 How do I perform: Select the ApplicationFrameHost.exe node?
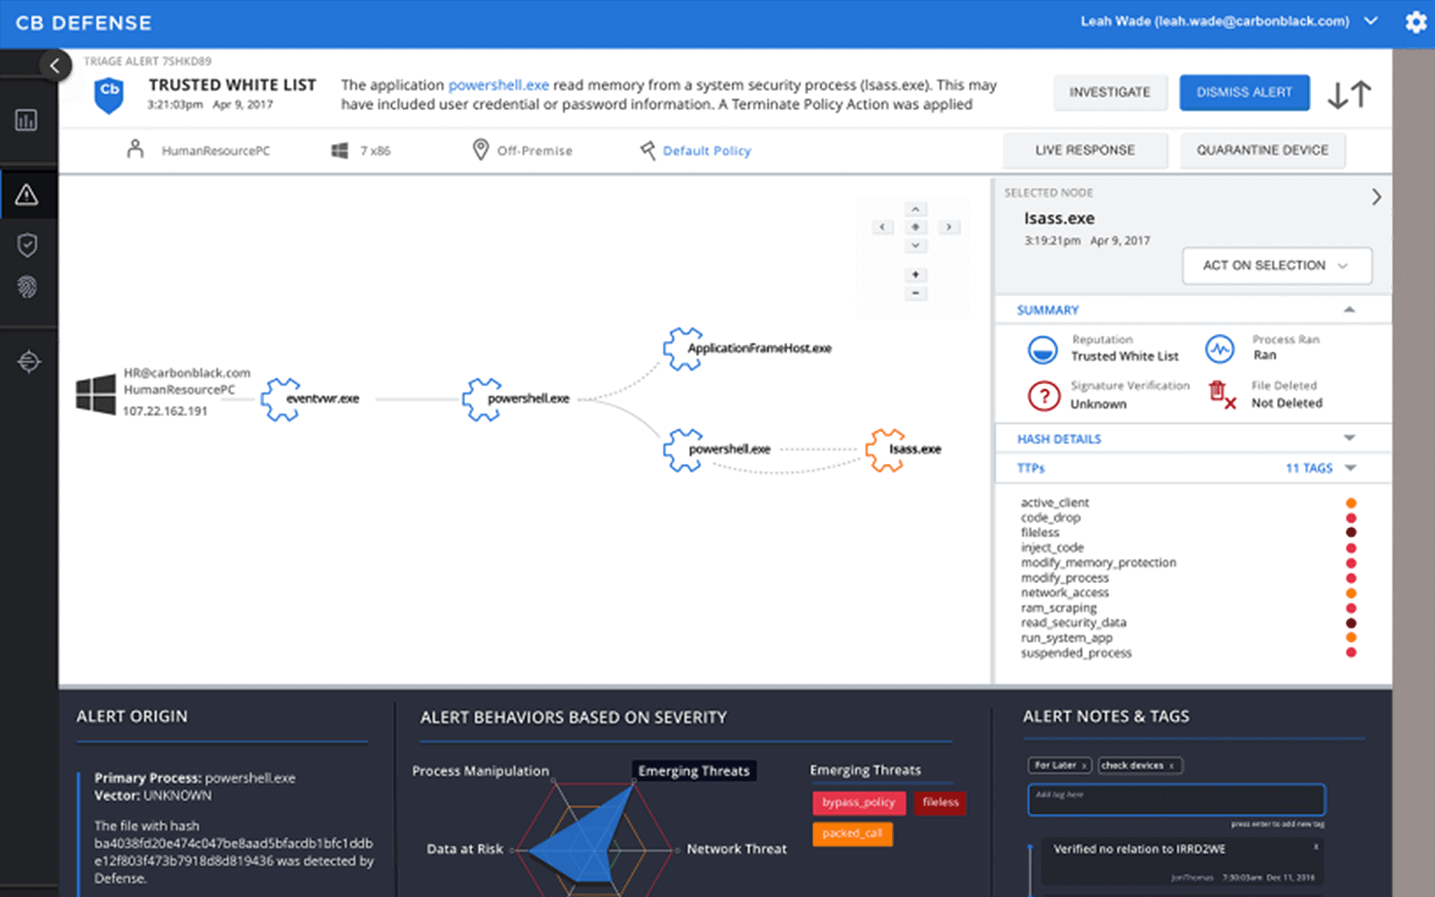683,349
